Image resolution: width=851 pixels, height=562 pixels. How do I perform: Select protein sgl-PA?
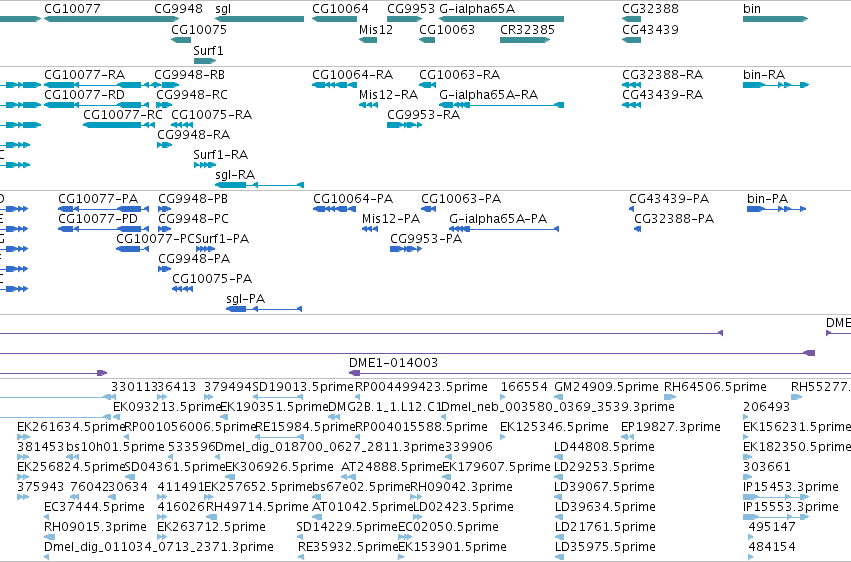tap(264, 310)
